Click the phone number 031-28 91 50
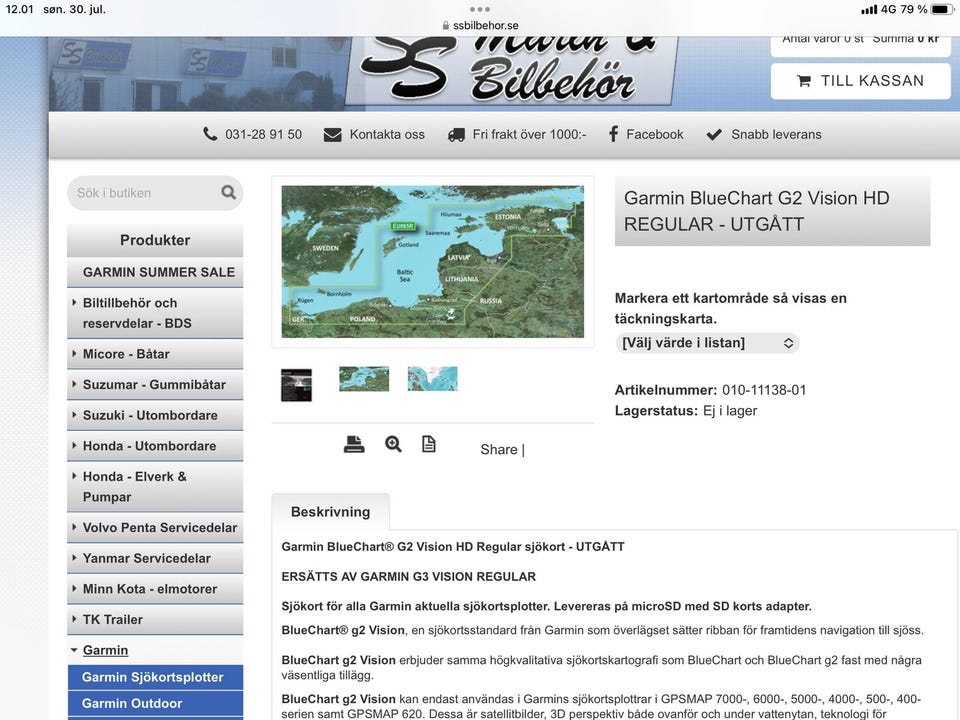 [x=263, y=135]
